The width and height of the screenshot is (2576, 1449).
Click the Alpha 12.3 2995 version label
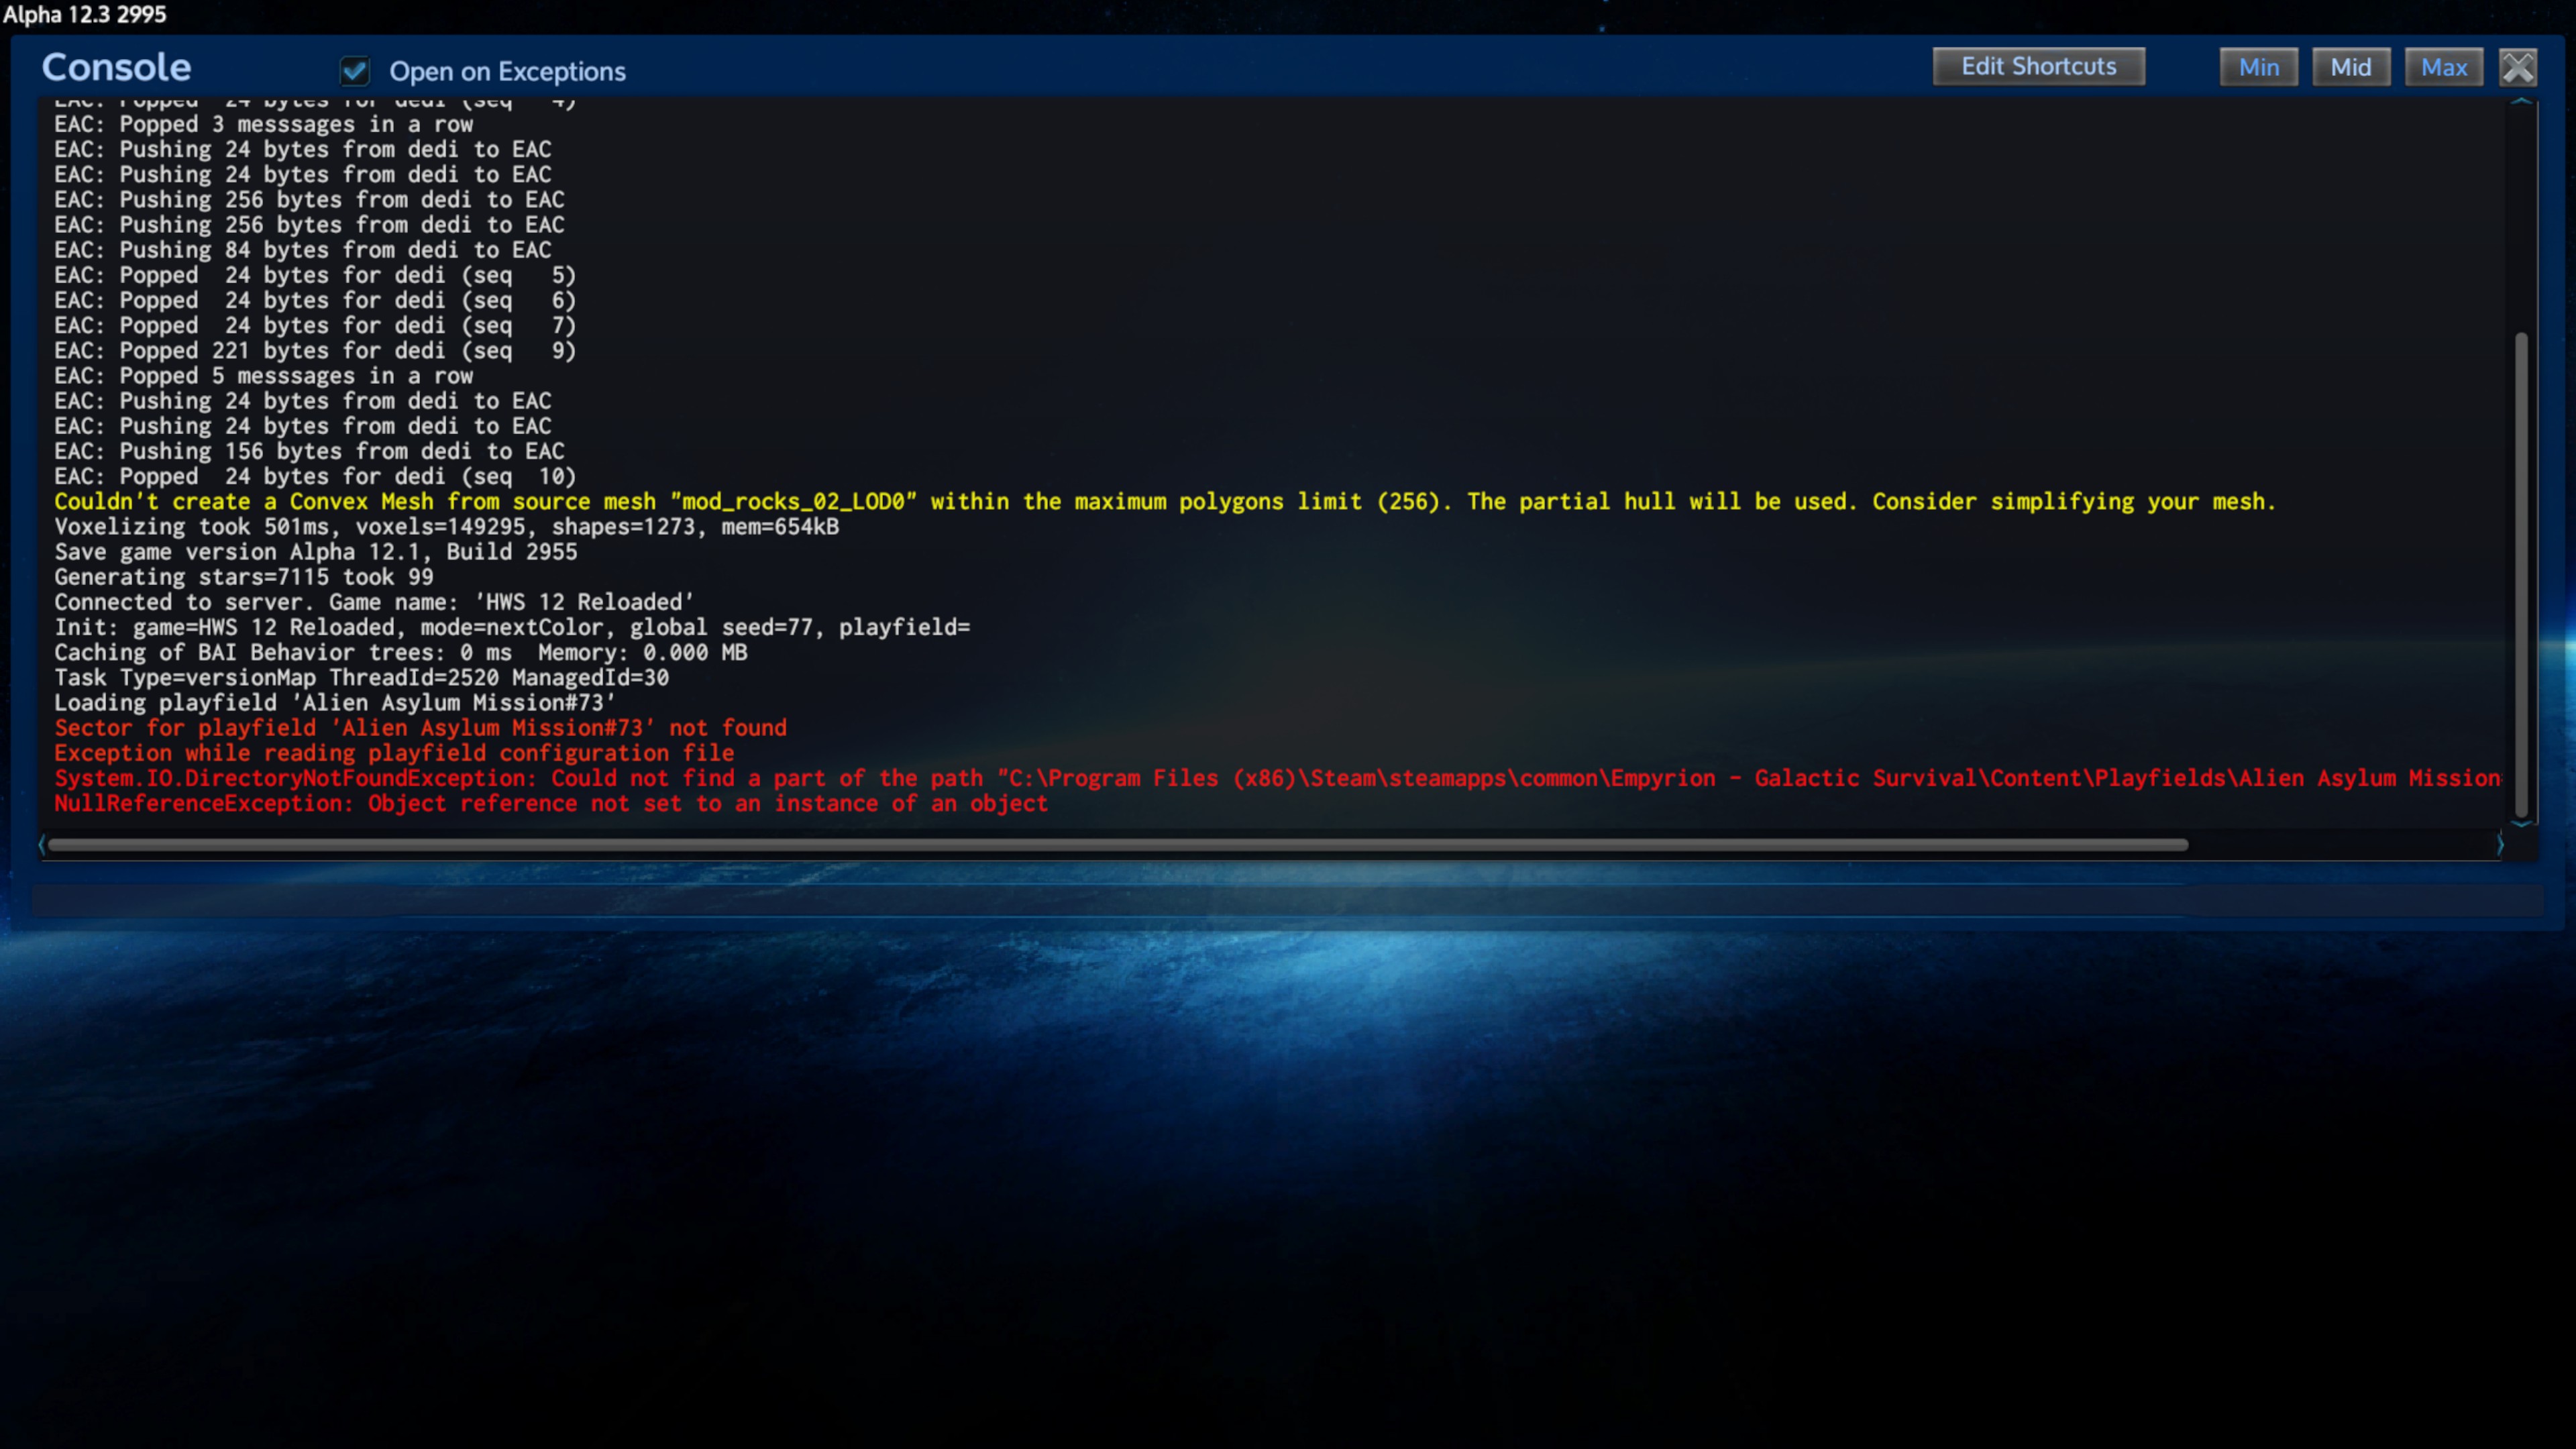click(x=85, y=14)
